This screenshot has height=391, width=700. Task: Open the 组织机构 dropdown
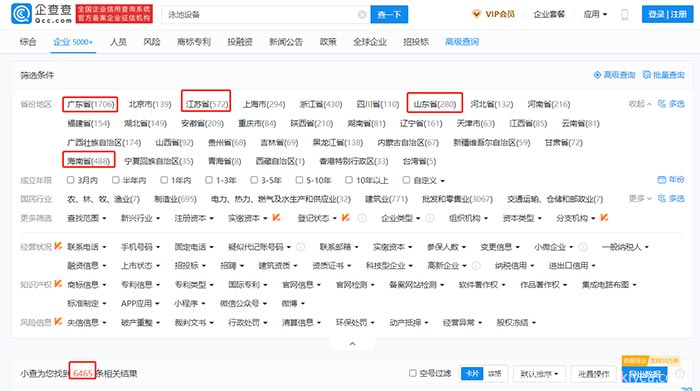point(468,218)
